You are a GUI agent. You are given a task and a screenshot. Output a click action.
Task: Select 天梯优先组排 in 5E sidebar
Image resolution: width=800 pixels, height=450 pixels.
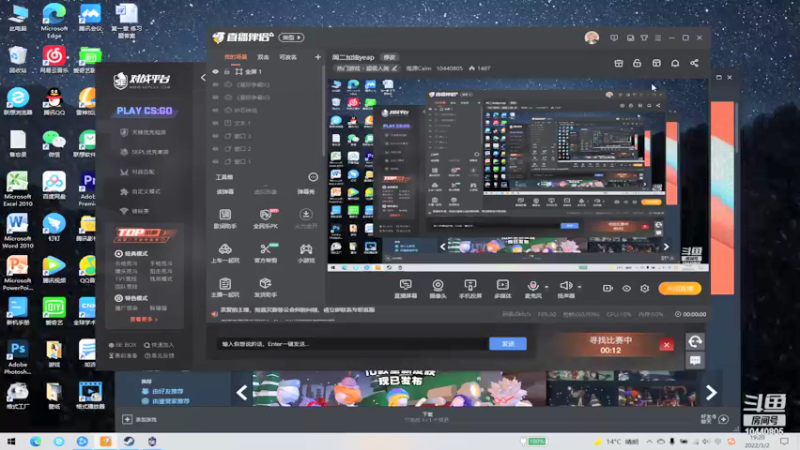coord(143,132)
